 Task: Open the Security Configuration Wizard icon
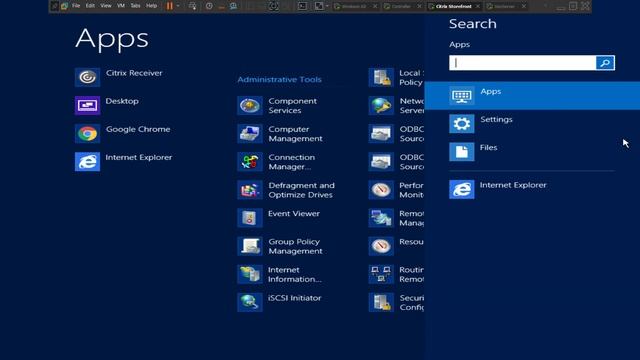[x=381, y=302]
